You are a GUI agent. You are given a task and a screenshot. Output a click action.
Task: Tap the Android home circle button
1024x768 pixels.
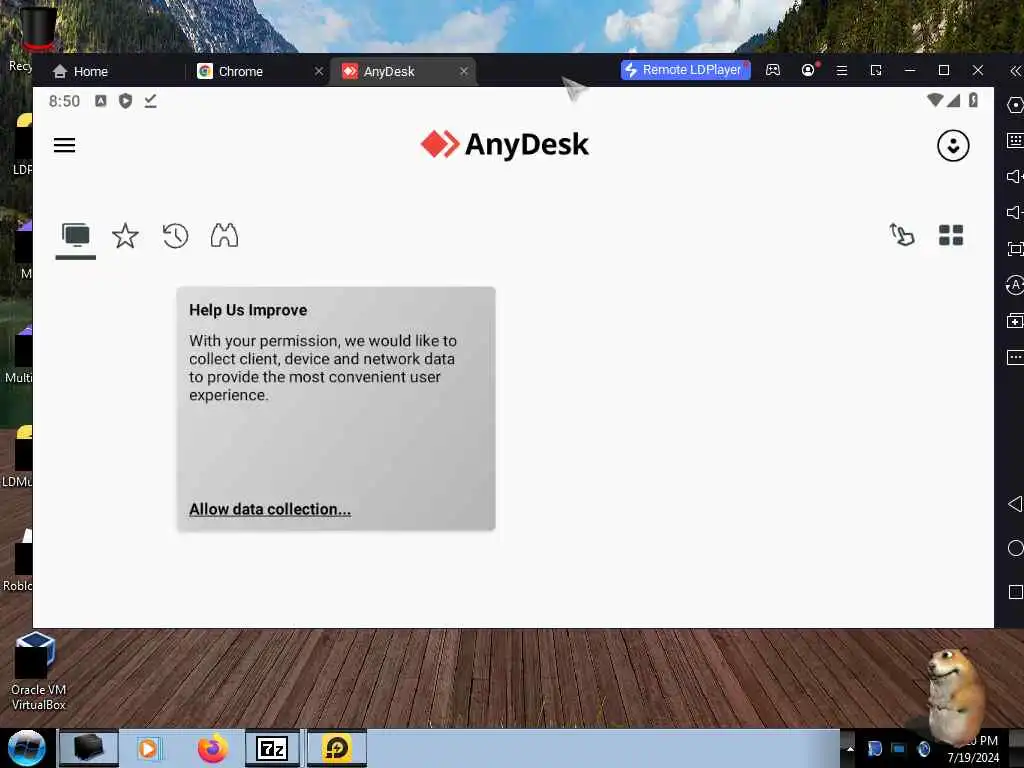point(1016,548)
